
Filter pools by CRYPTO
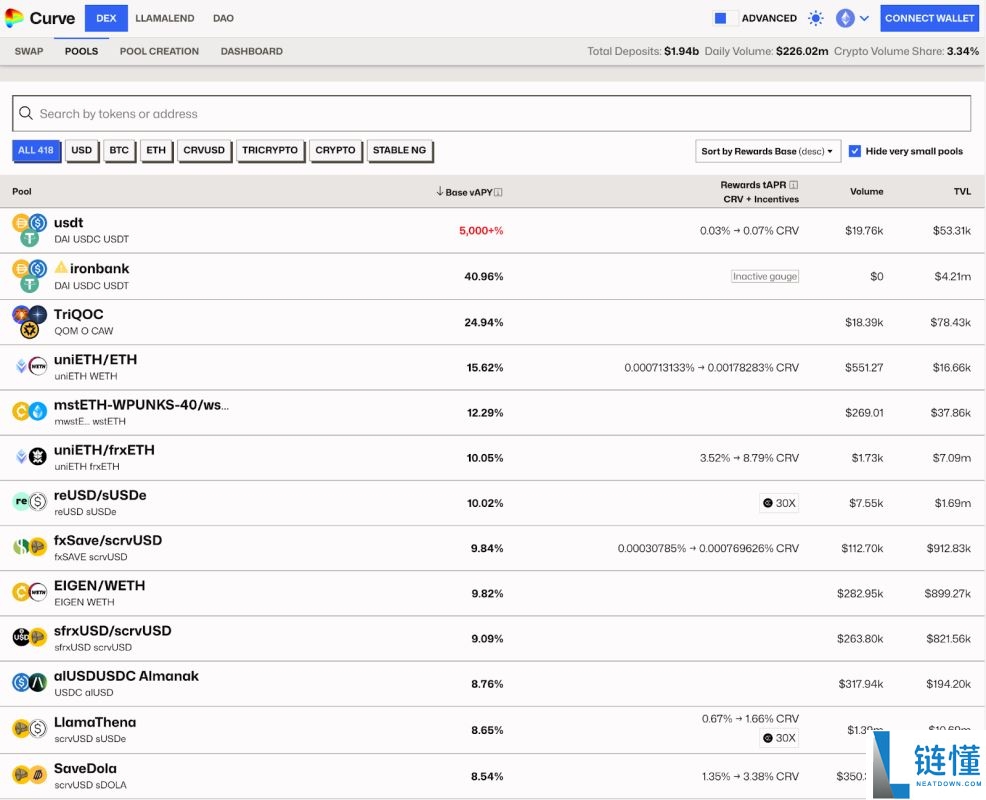pyautogui.click(x=335, y=150)
